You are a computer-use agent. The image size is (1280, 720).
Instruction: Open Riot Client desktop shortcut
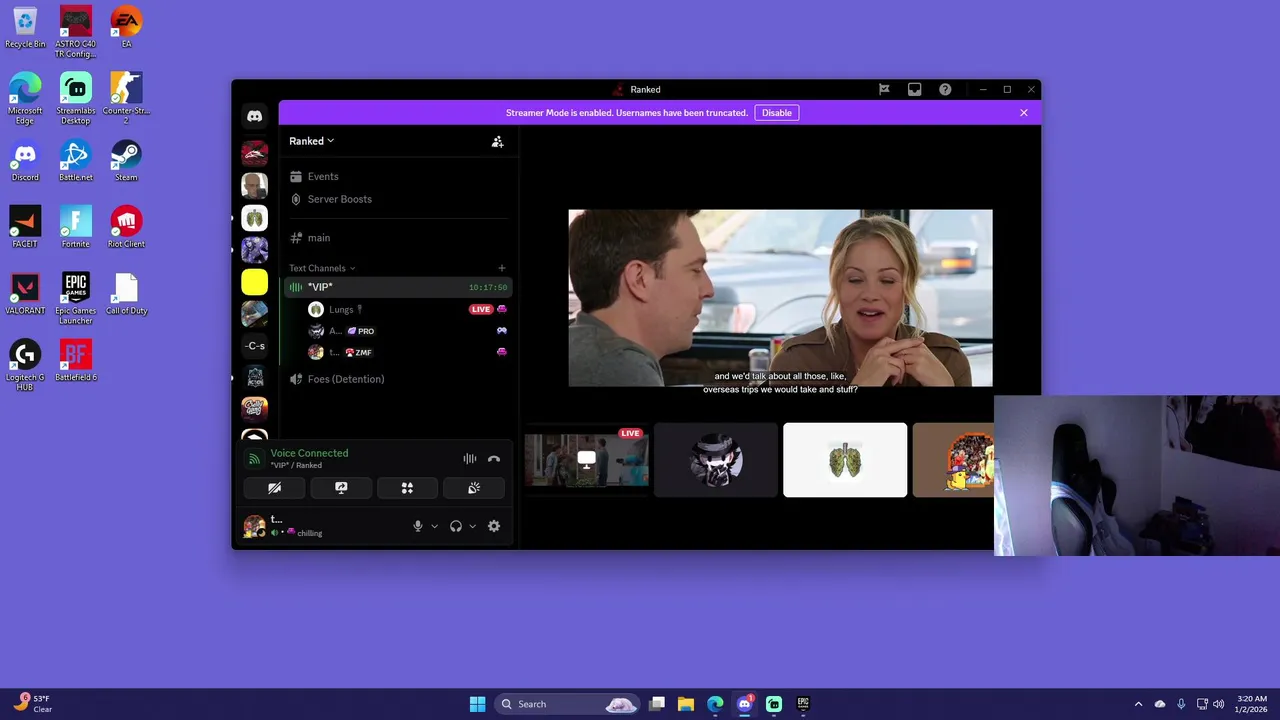tap(126, 227)
